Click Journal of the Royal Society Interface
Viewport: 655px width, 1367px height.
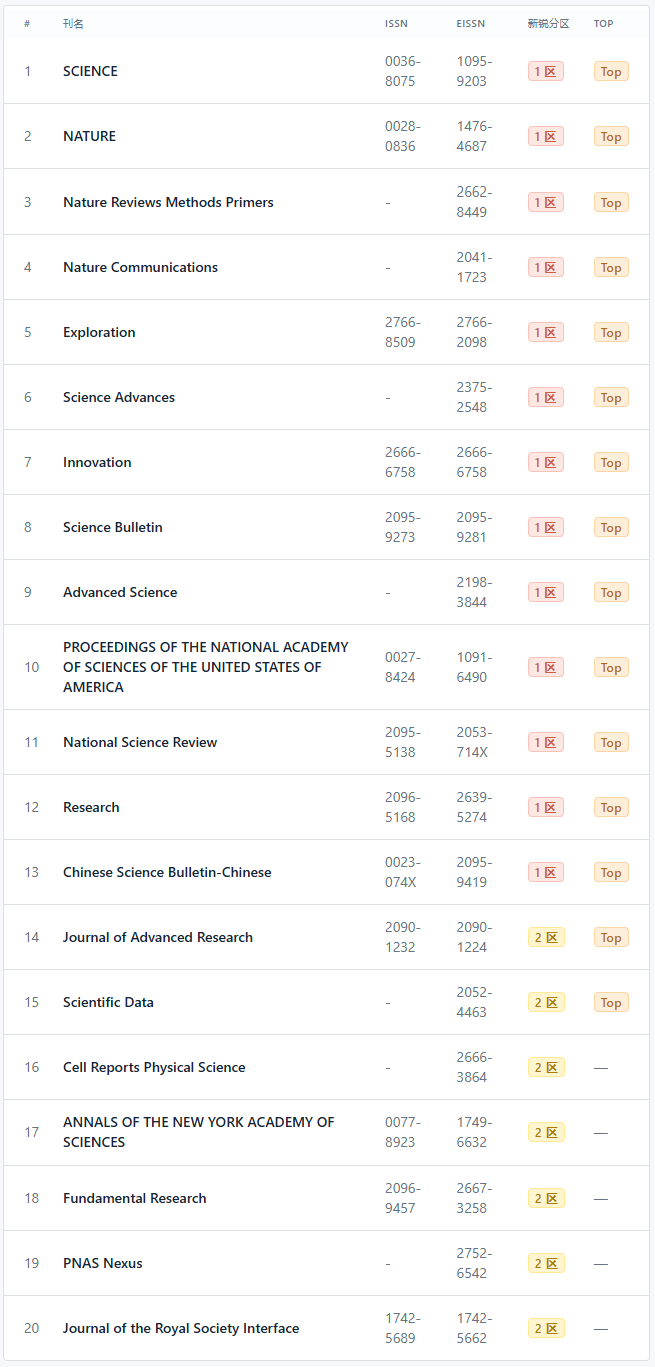[181, 1328]
